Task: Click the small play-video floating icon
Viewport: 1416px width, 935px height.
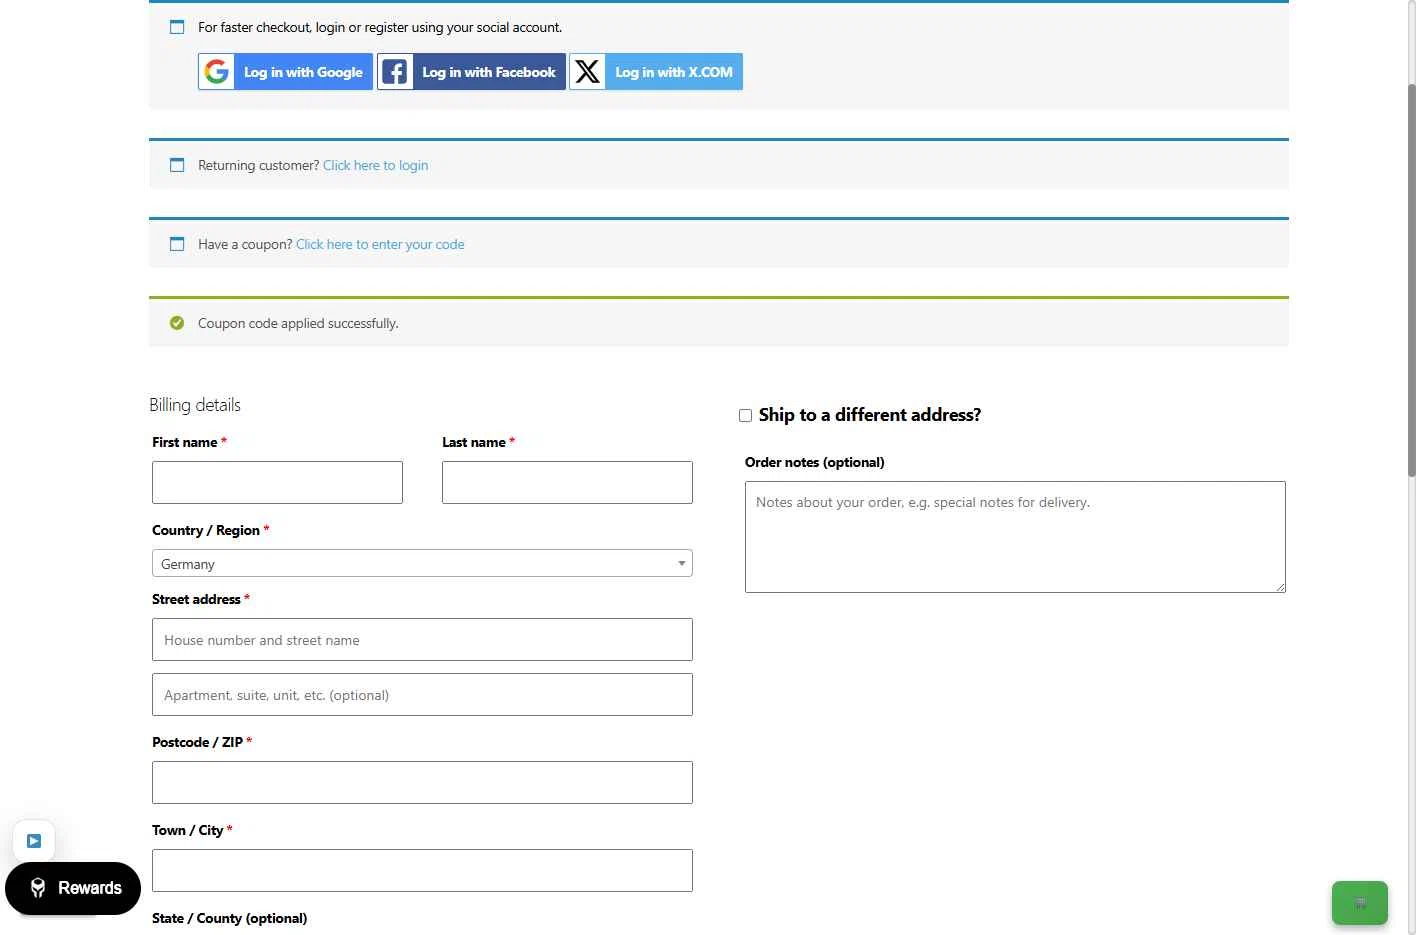Action: pyautogui.click(x=34, y=841)
